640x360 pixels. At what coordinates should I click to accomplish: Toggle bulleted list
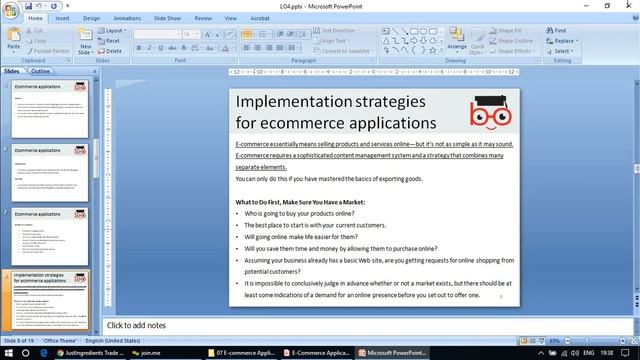(247, 35)
